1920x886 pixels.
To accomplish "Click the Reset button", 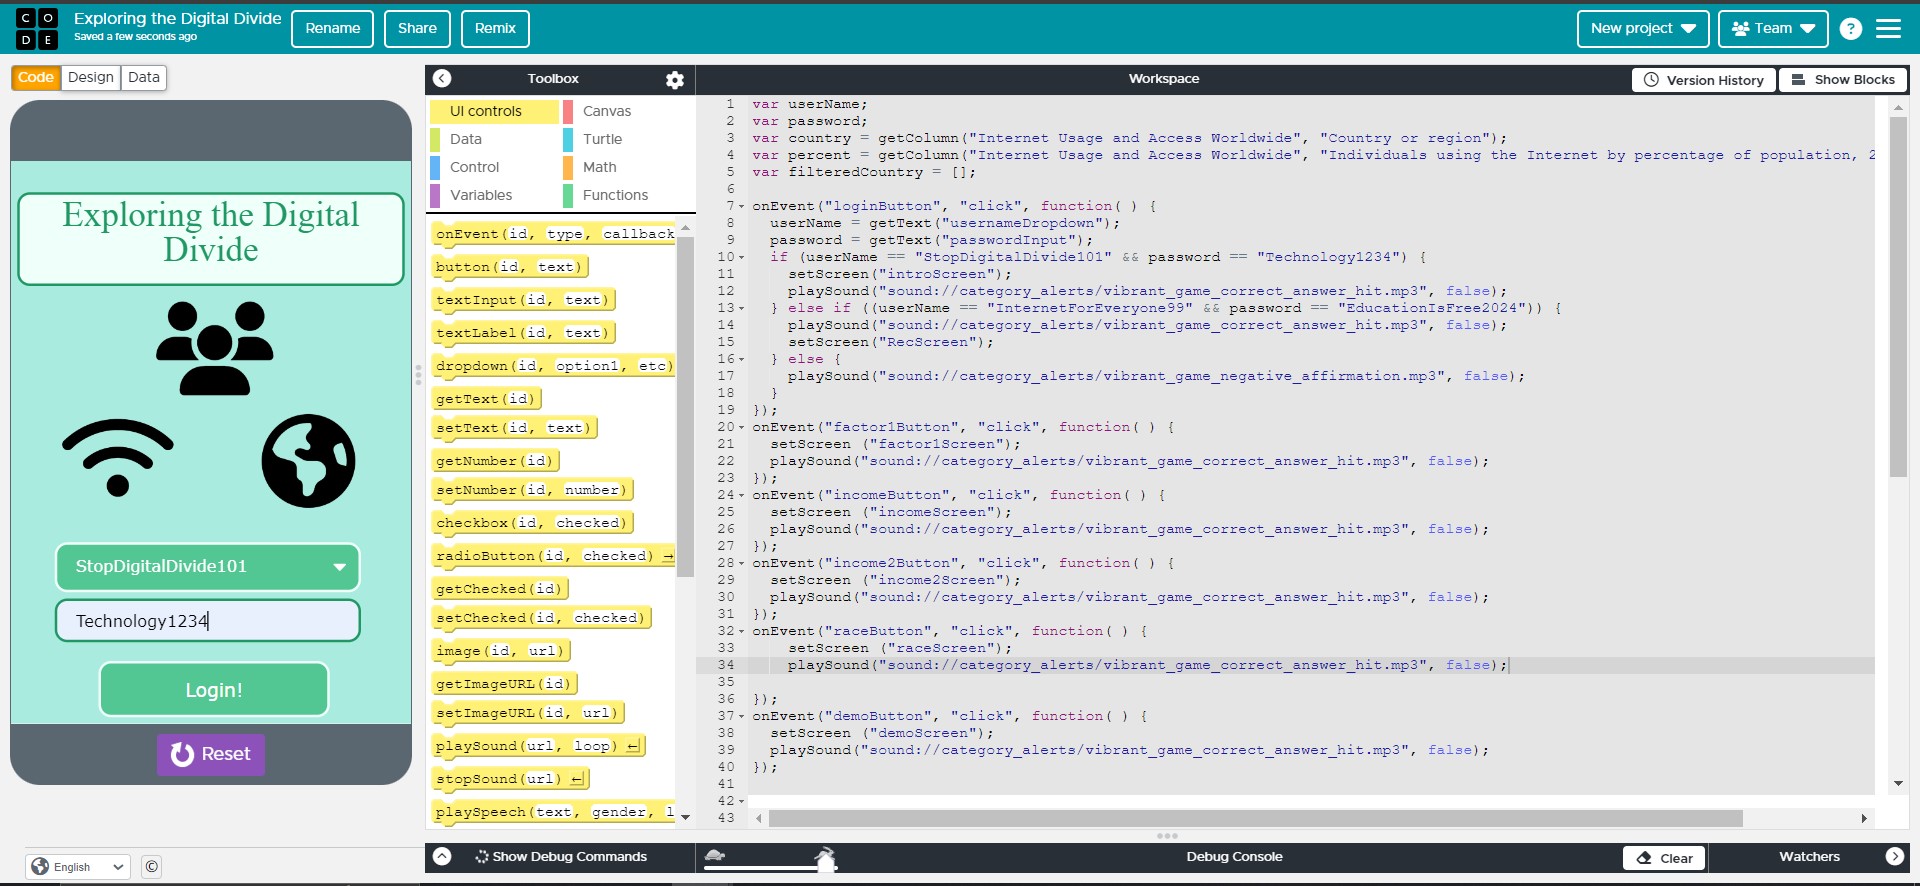I will pos(211,754).
